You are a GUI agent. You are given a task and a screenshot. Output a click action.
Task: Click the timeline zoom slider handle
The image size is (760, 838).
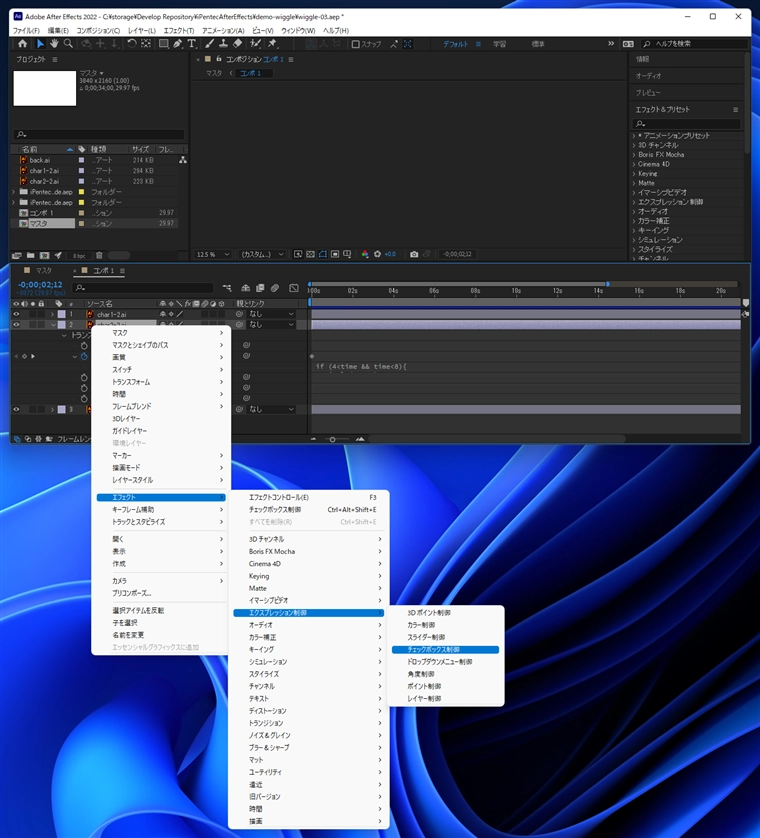click(x=332, y=439)
